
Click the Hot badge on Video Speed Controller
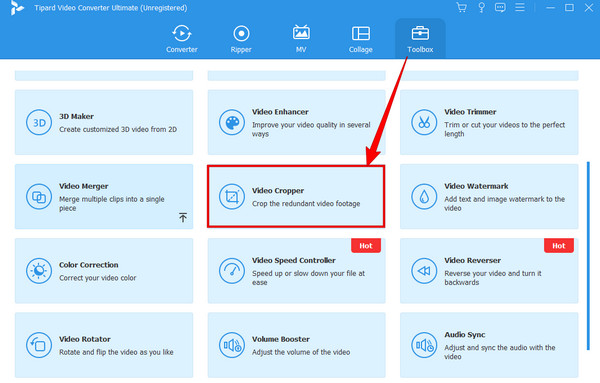coord(366,246)
